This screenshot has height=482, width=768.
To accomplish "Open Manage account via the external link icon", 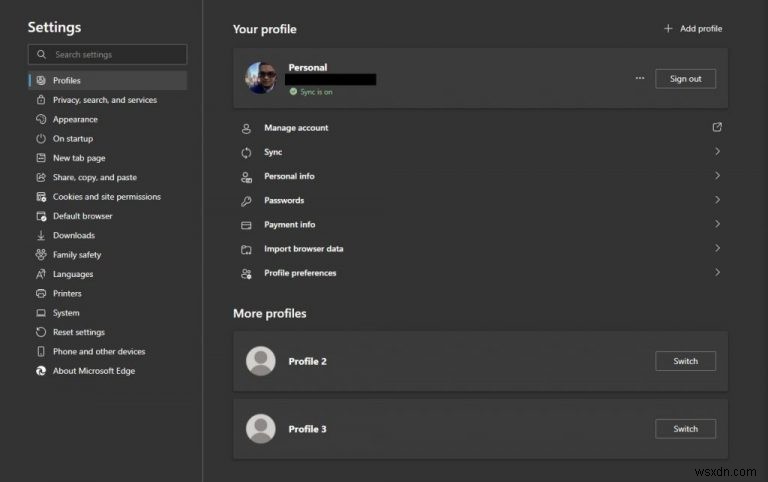I will click(717, 127).
